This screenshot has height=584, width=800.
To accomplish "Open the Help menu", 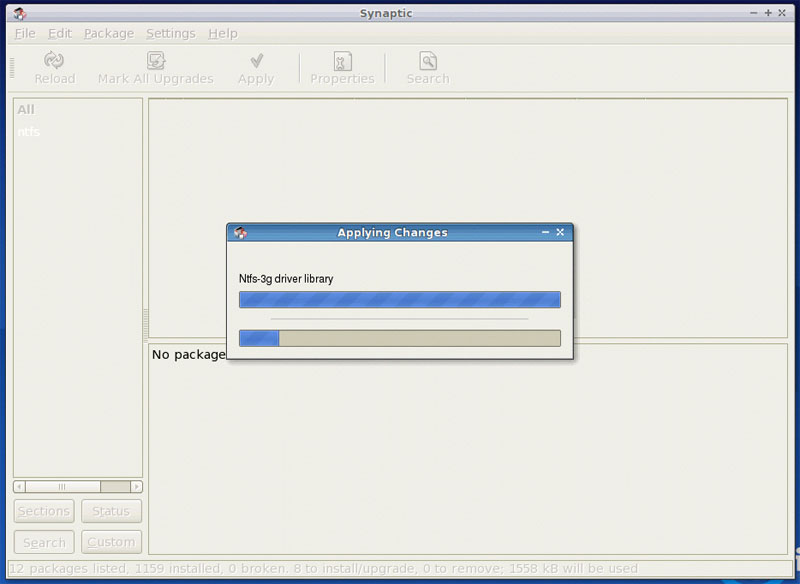I will tap(222, 34).
